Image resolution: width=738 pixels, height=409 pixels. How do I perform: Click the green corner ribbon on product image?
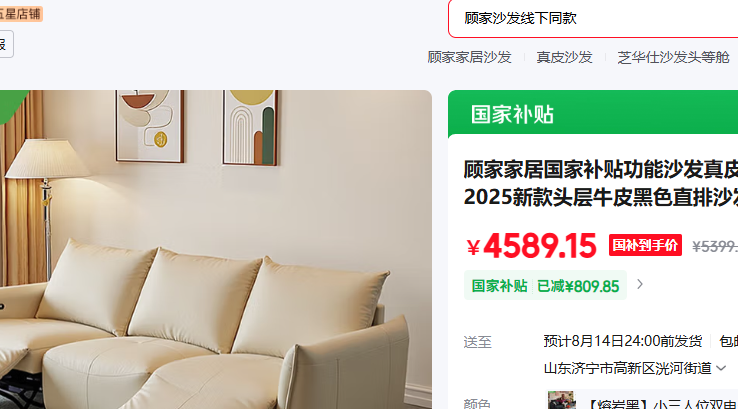[11, 105]
